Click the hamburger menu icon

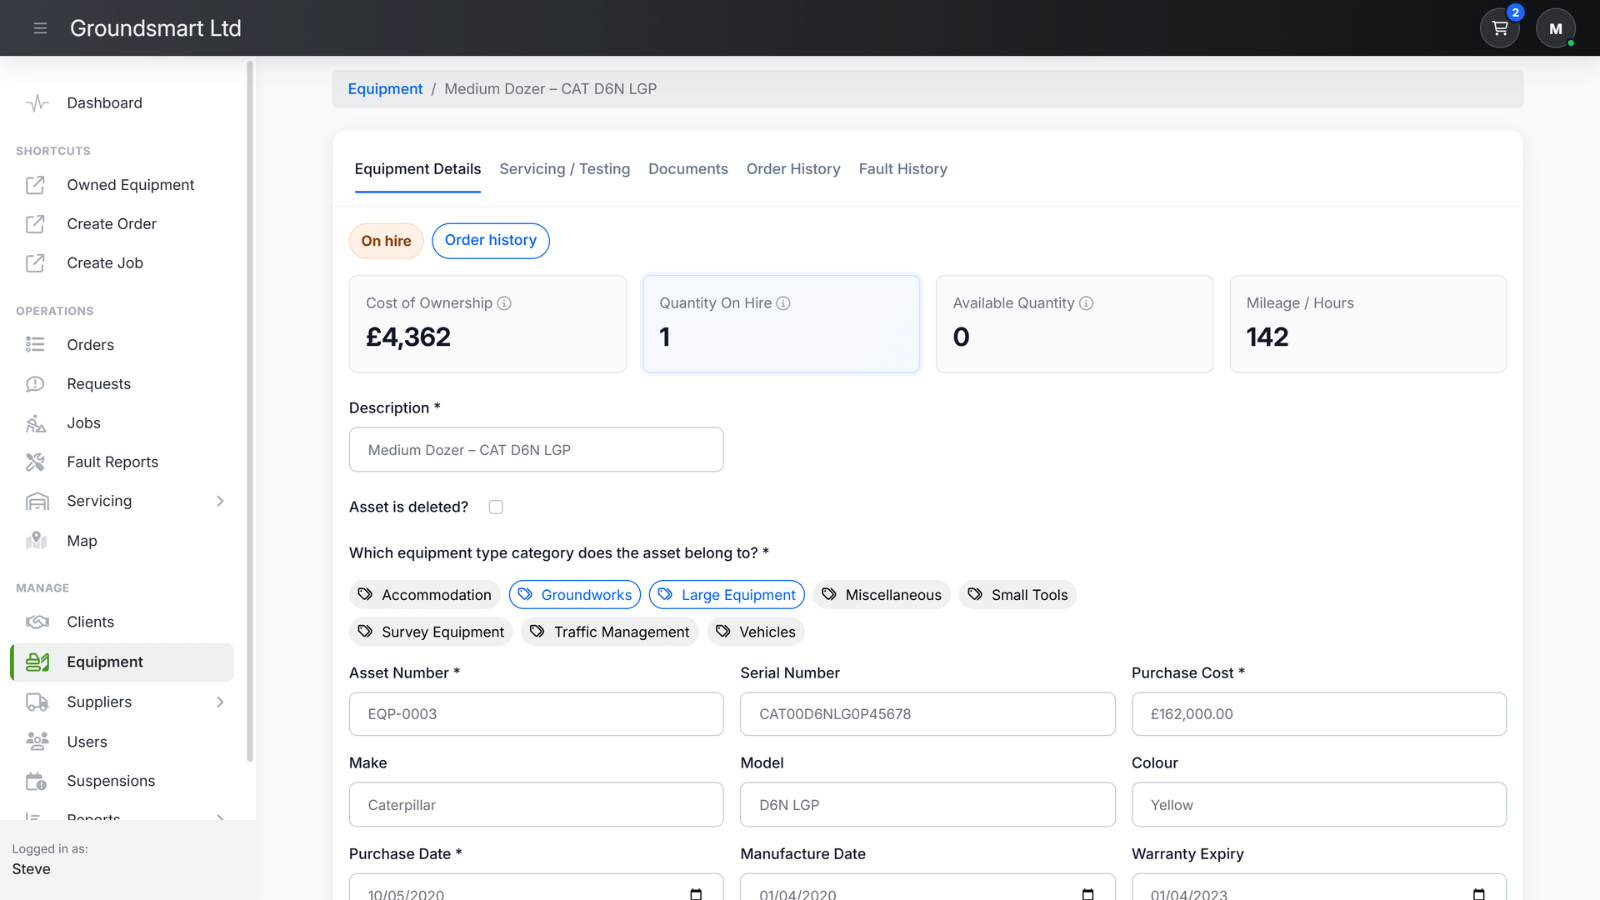pyautogui.click(x=40, y=28)
